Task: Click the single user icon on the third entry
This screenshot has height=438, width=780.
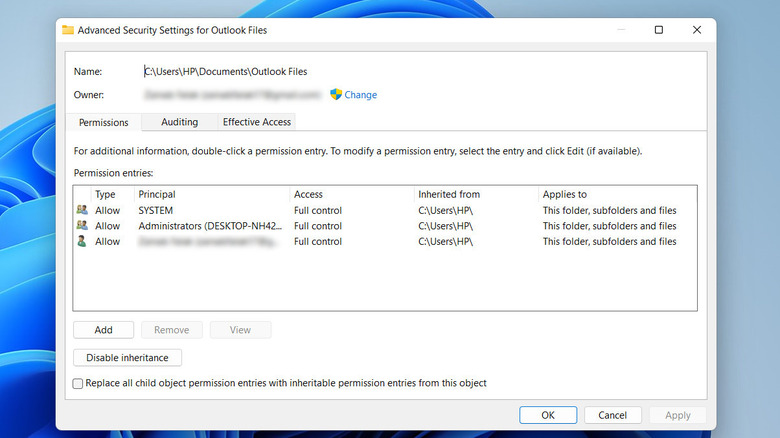Action: coord(82,241)
